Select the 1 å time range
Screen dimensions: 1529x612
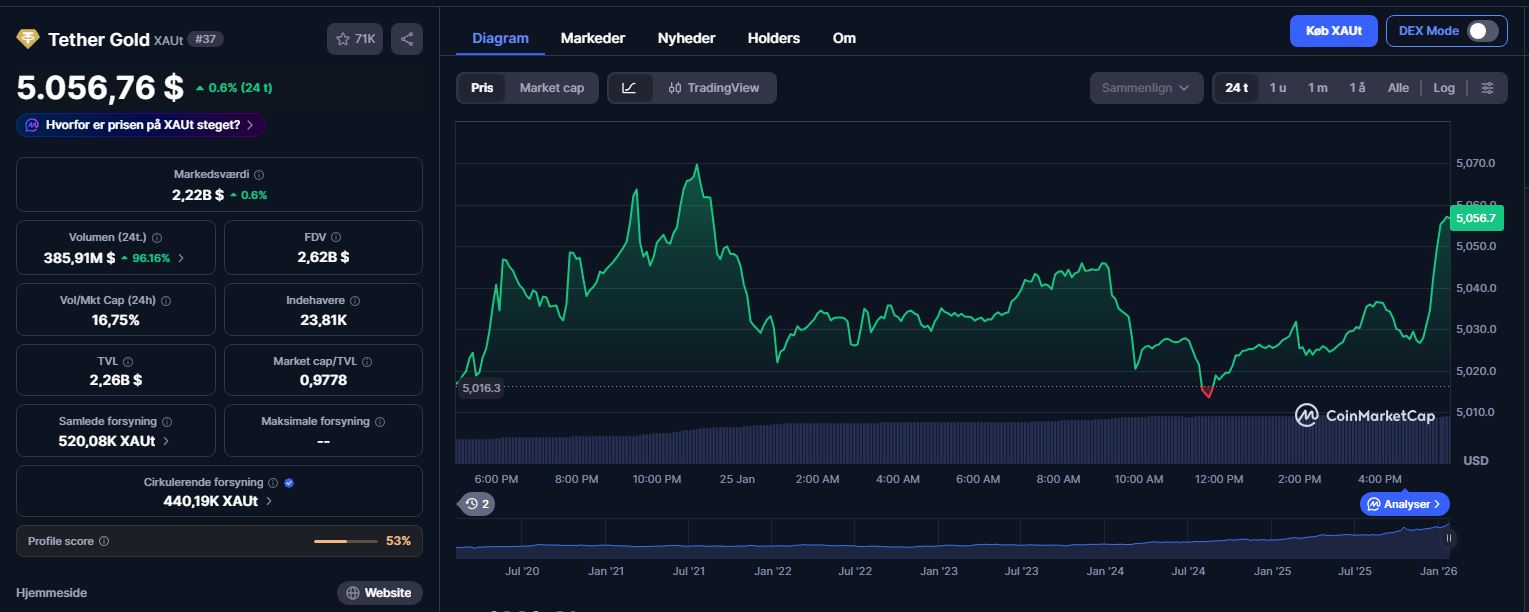click(1357, 88)
